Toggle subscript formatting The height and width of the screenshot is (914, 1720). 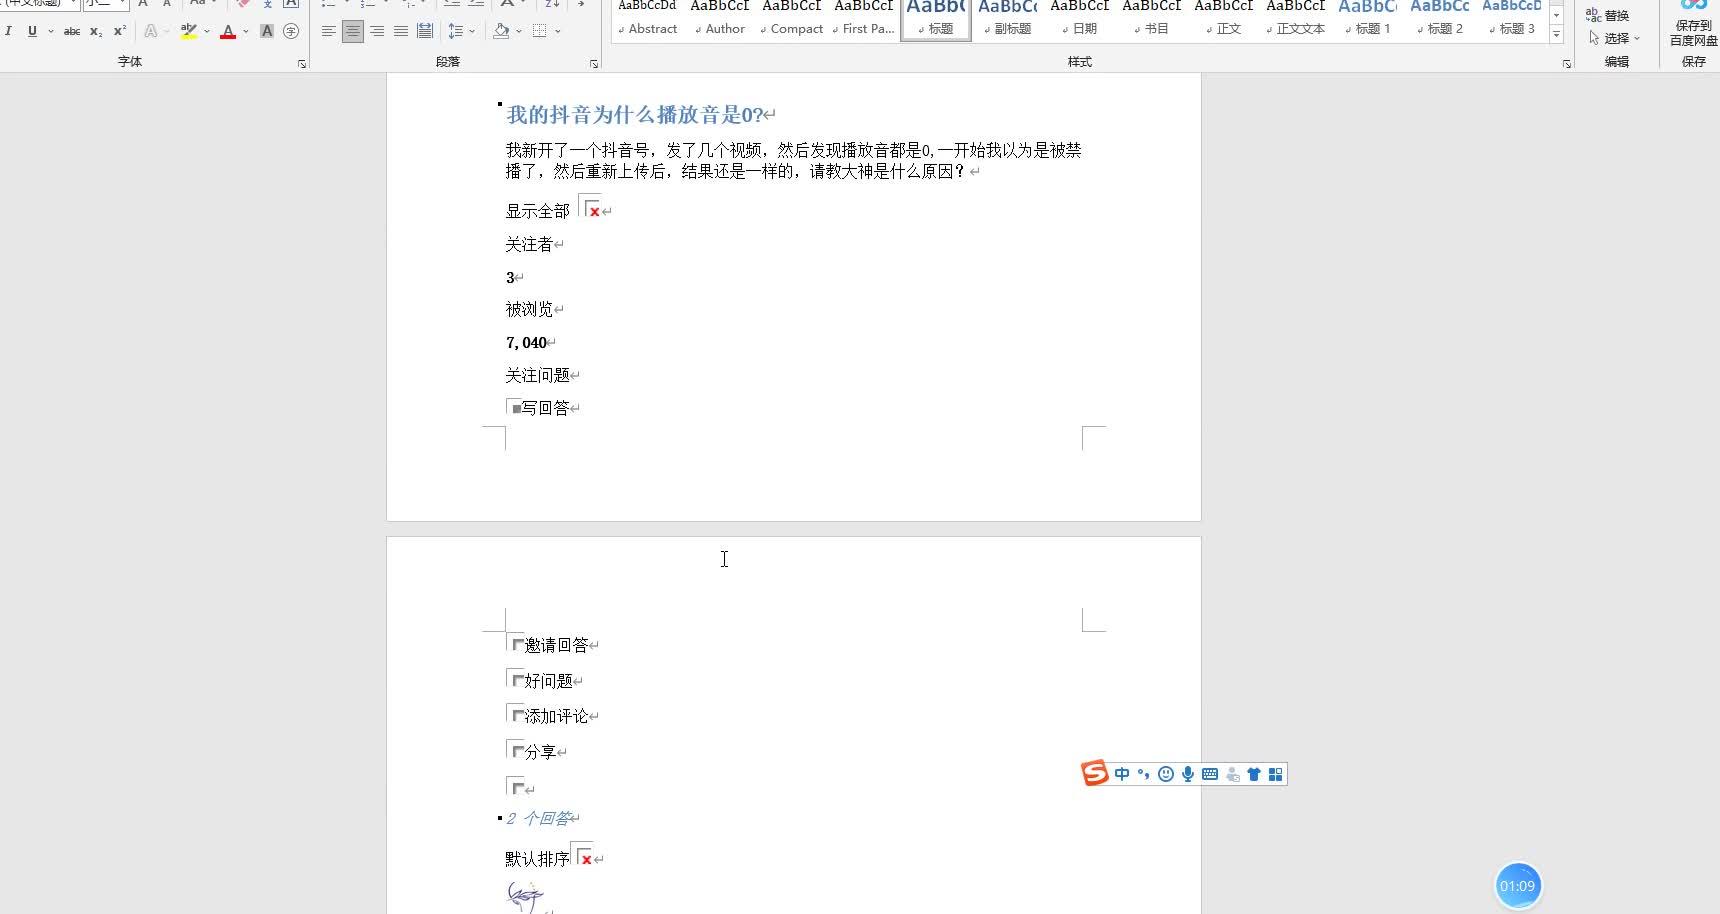click(x=96, y=31)
